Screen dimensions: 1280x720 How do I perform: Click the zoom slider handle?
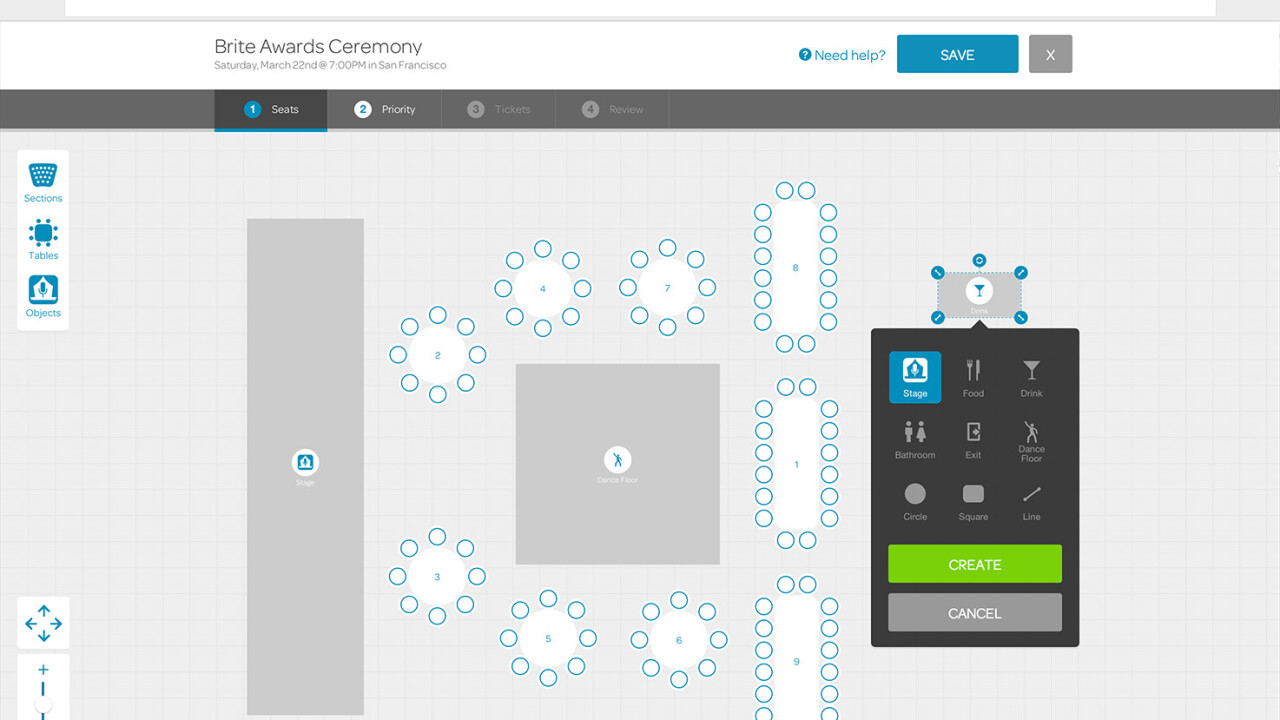point(43,705)
